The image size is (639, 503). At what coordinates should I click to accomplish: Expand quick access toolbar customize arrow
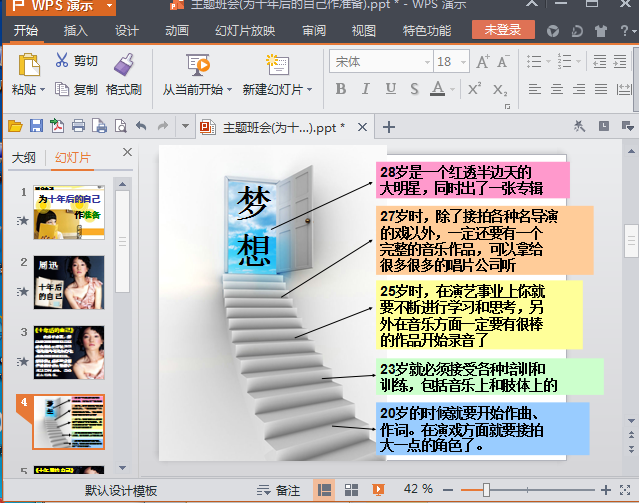(x=185, y=126)
